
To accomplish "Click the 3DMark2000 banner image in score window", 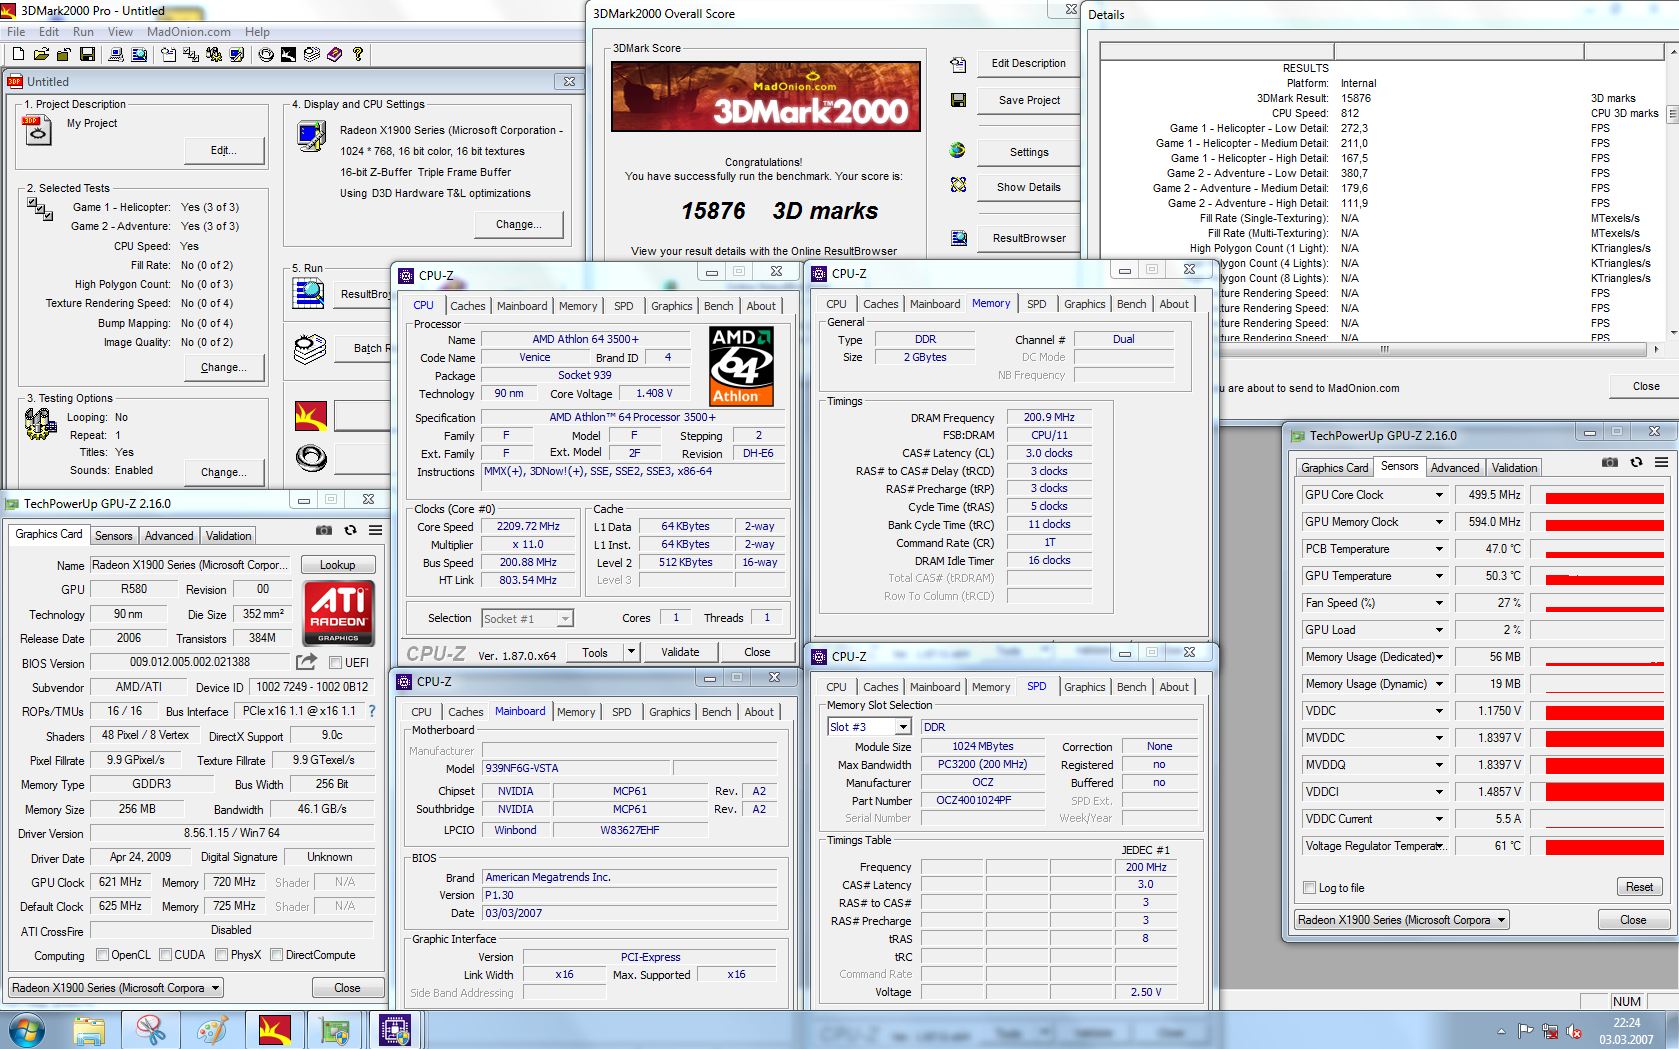I will pyautogui.click(x=765, y=97).
